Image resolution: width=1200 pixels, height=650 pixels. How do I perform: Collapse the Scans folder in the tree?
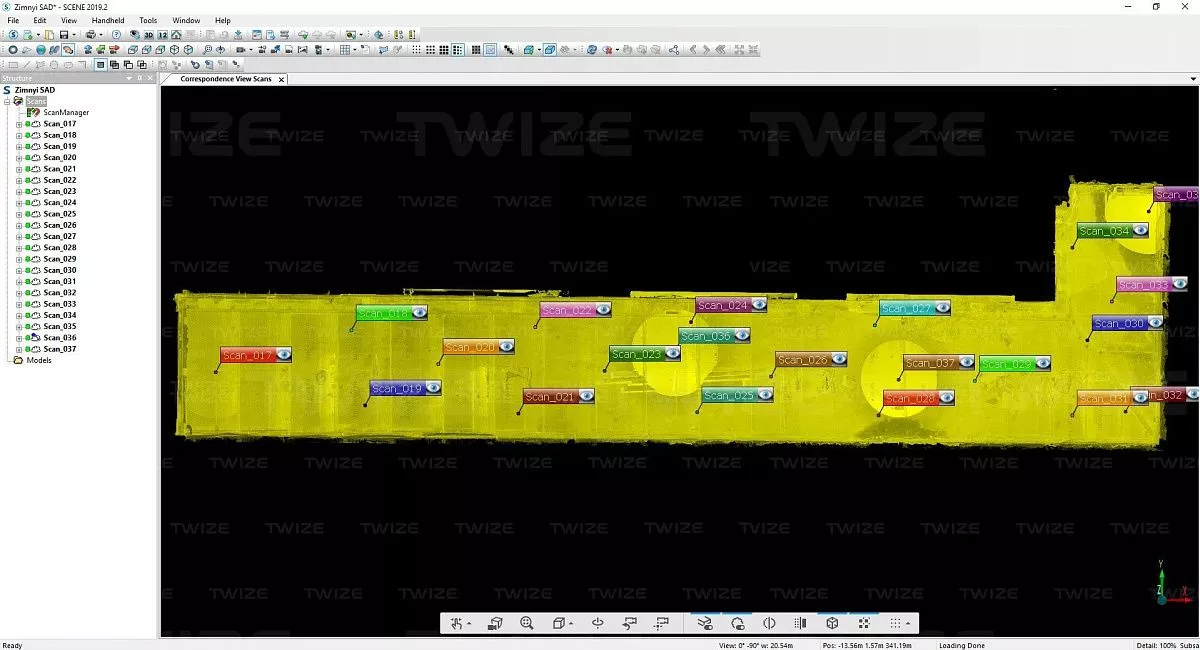pyautogui.click(x=7, y=101)
